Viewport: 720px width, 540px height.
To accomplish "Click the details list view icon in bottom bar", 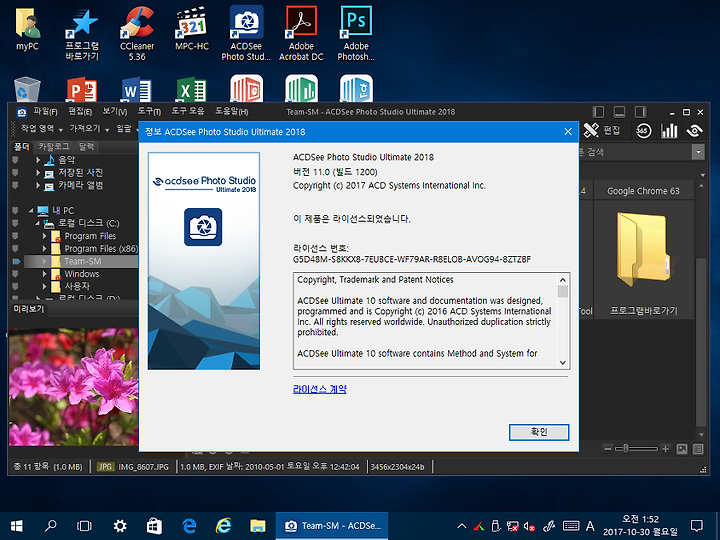I will [x=698, y=449].
